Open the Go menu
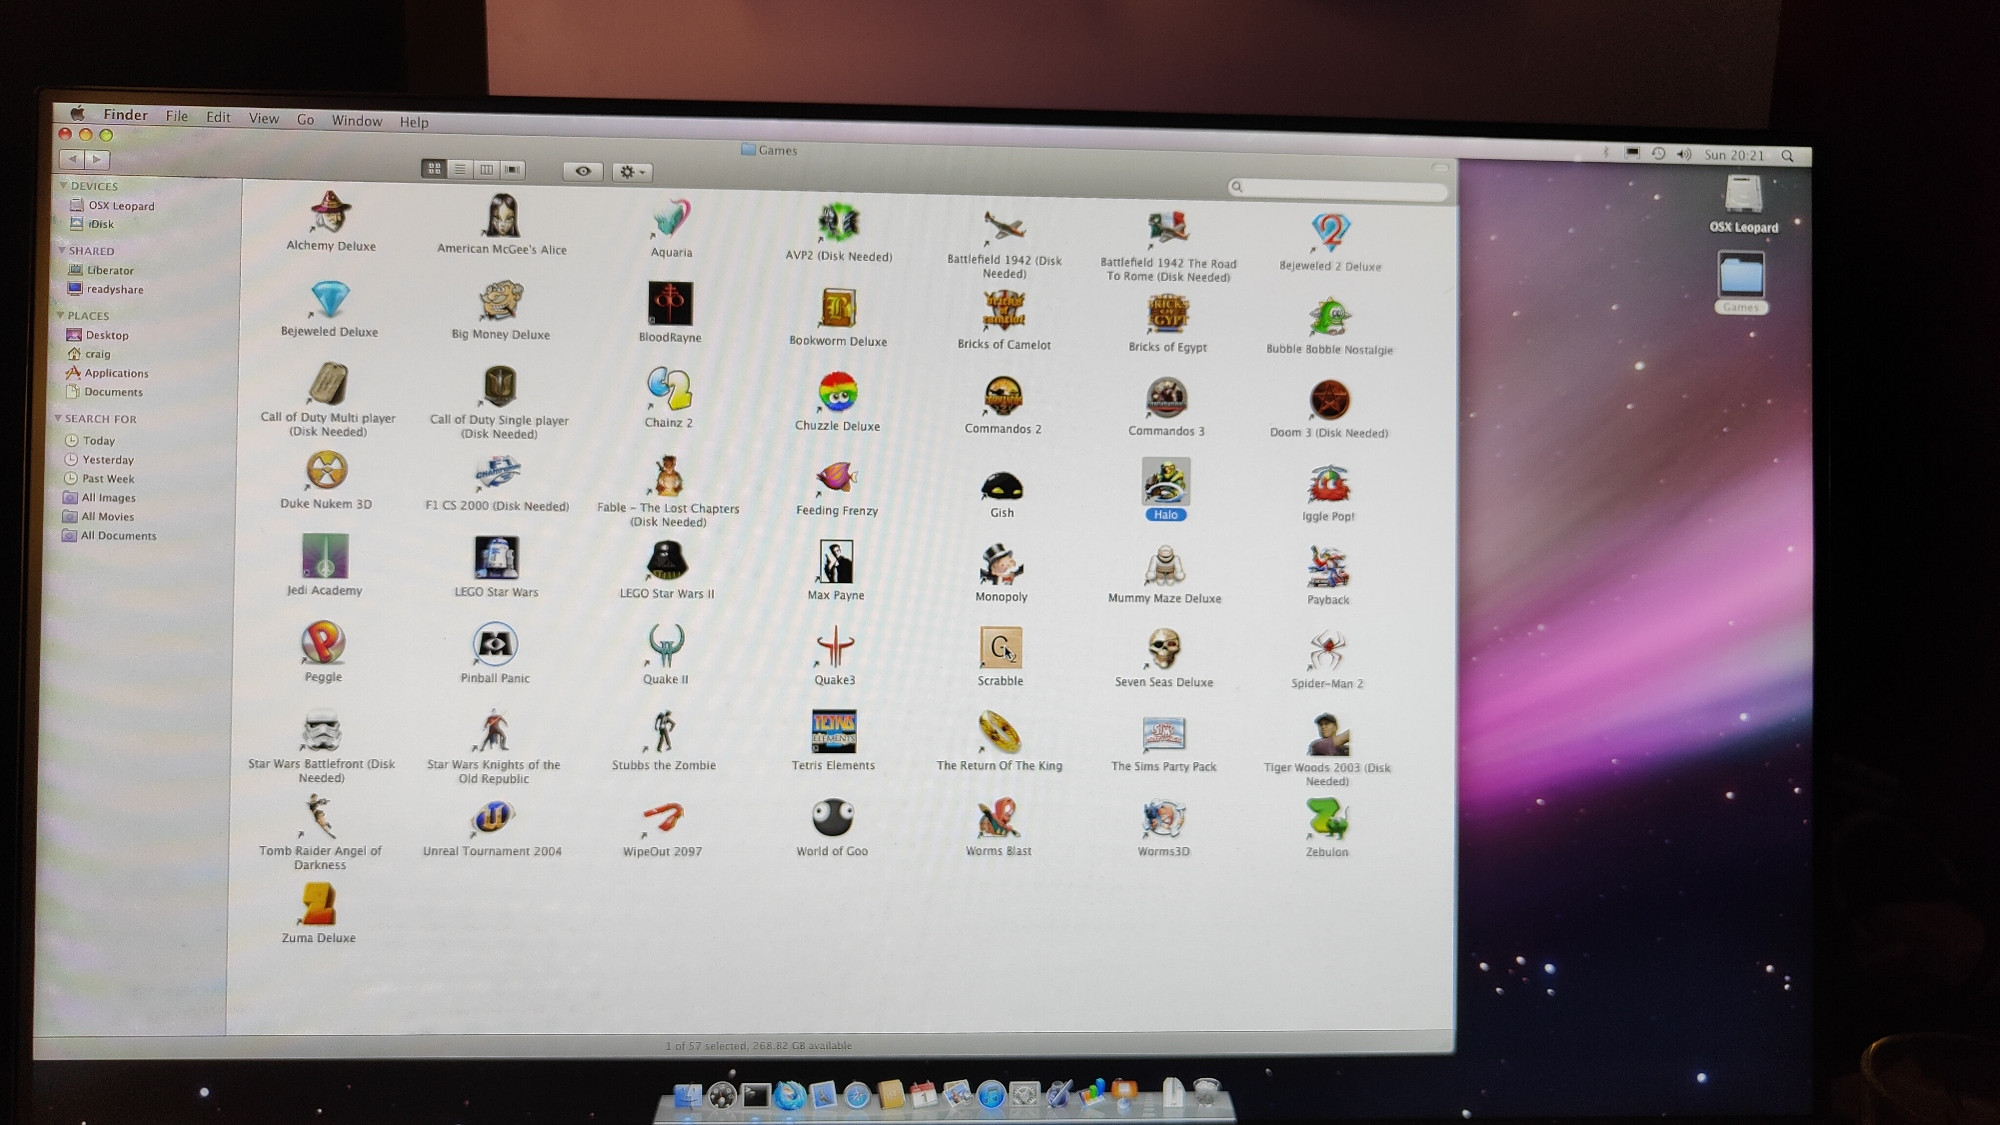The height and width of the screenshot is (1125, 2000). tap(305, 119)
